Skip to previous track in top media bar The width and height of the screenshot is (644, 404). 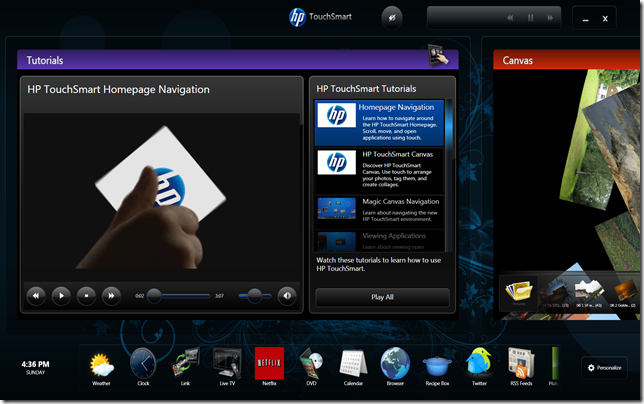click(x=510, y=18)
